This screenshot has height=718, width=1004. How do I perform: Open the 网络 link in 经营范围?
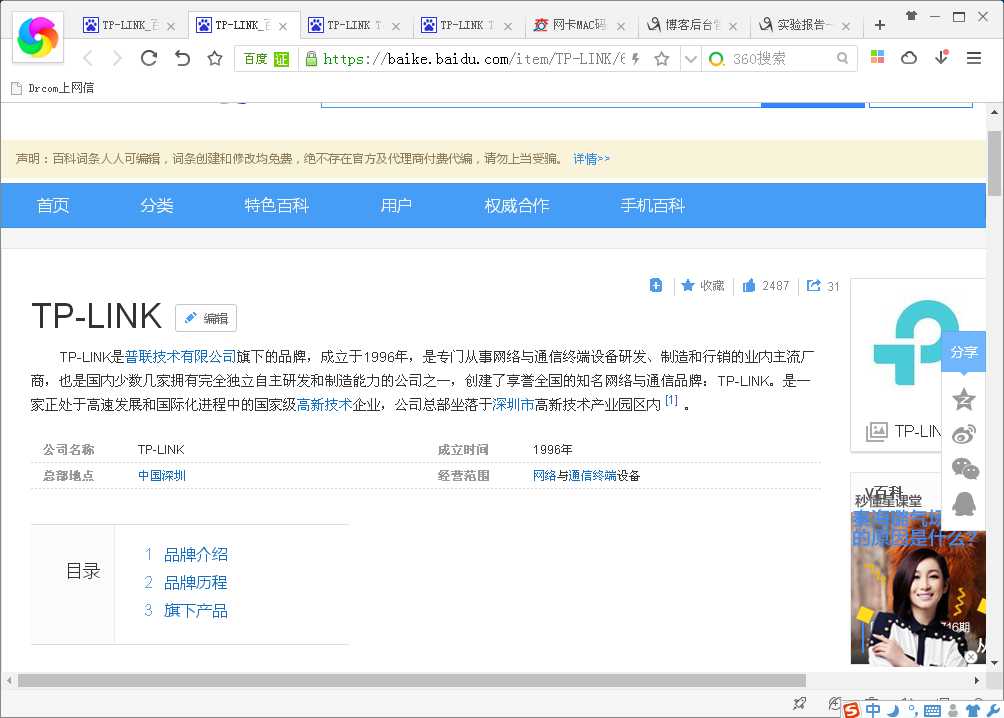[x=544, y=476]
